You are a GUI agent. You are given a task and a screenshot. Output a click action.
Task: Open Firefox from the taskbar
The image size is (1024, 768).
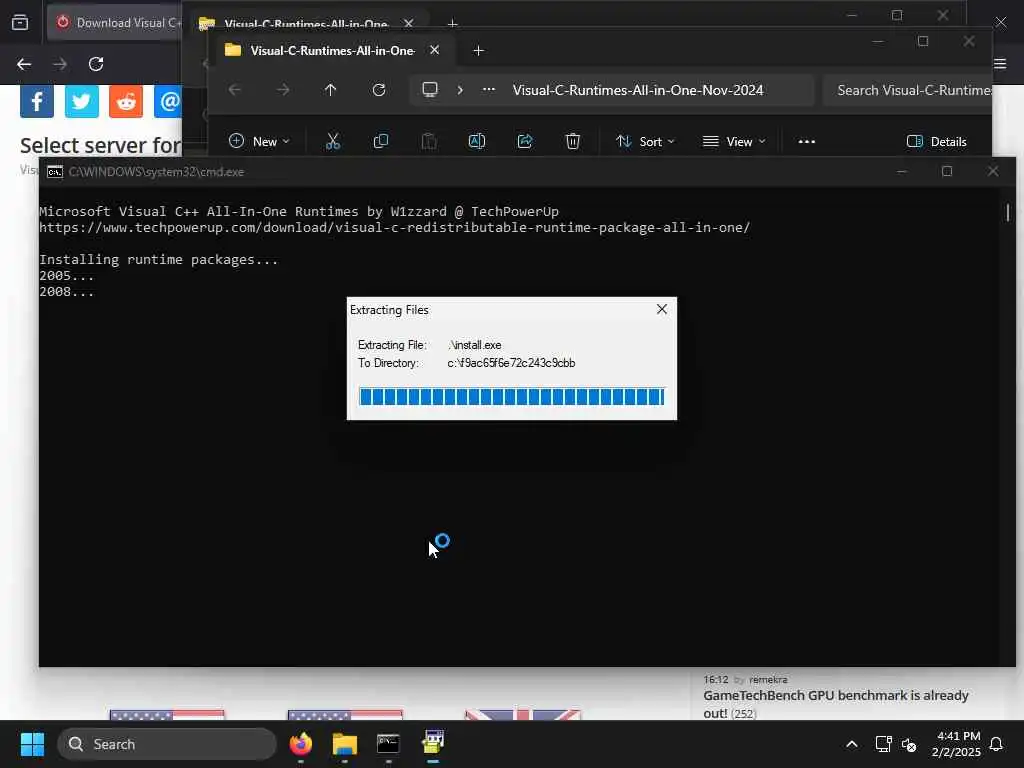[301, 744]
